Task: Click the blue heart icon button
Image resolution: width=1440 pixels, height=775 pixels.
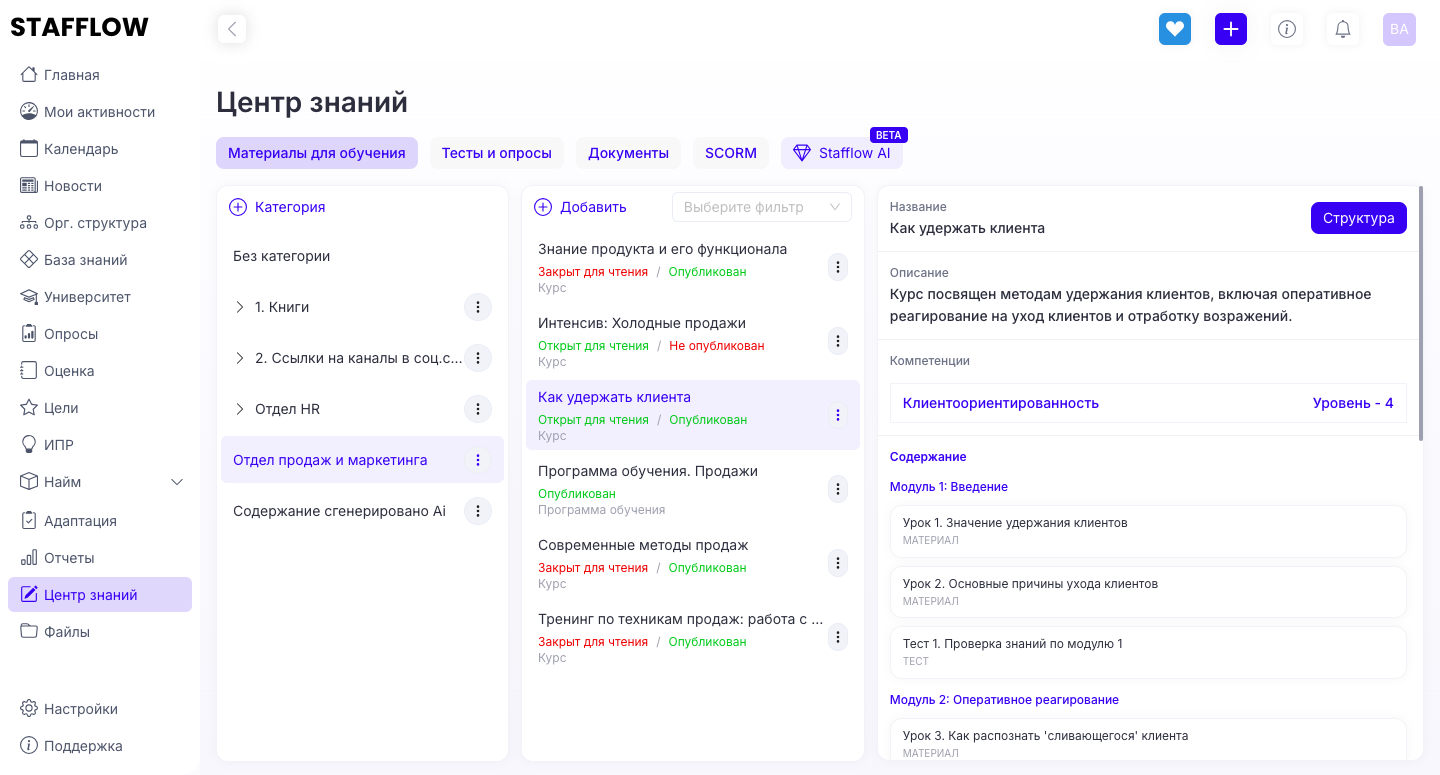Action: (x=1175, y=29)
